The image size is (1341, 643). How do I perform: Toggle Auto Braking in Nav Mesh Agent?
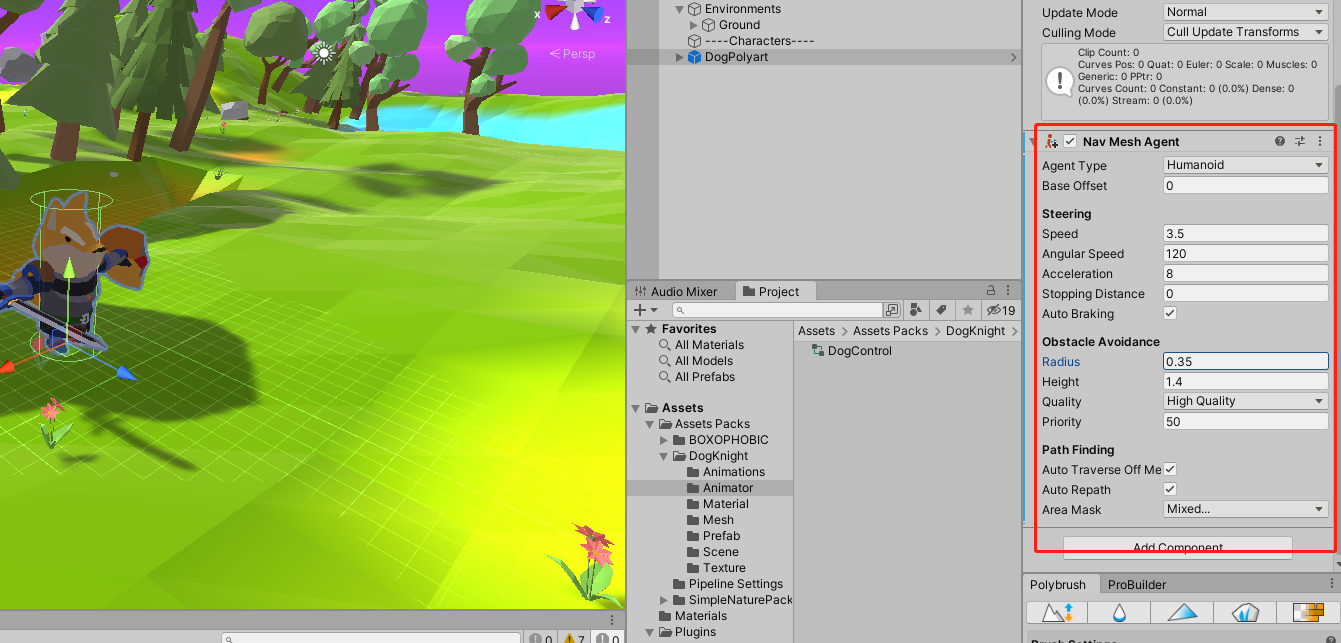1169,313
